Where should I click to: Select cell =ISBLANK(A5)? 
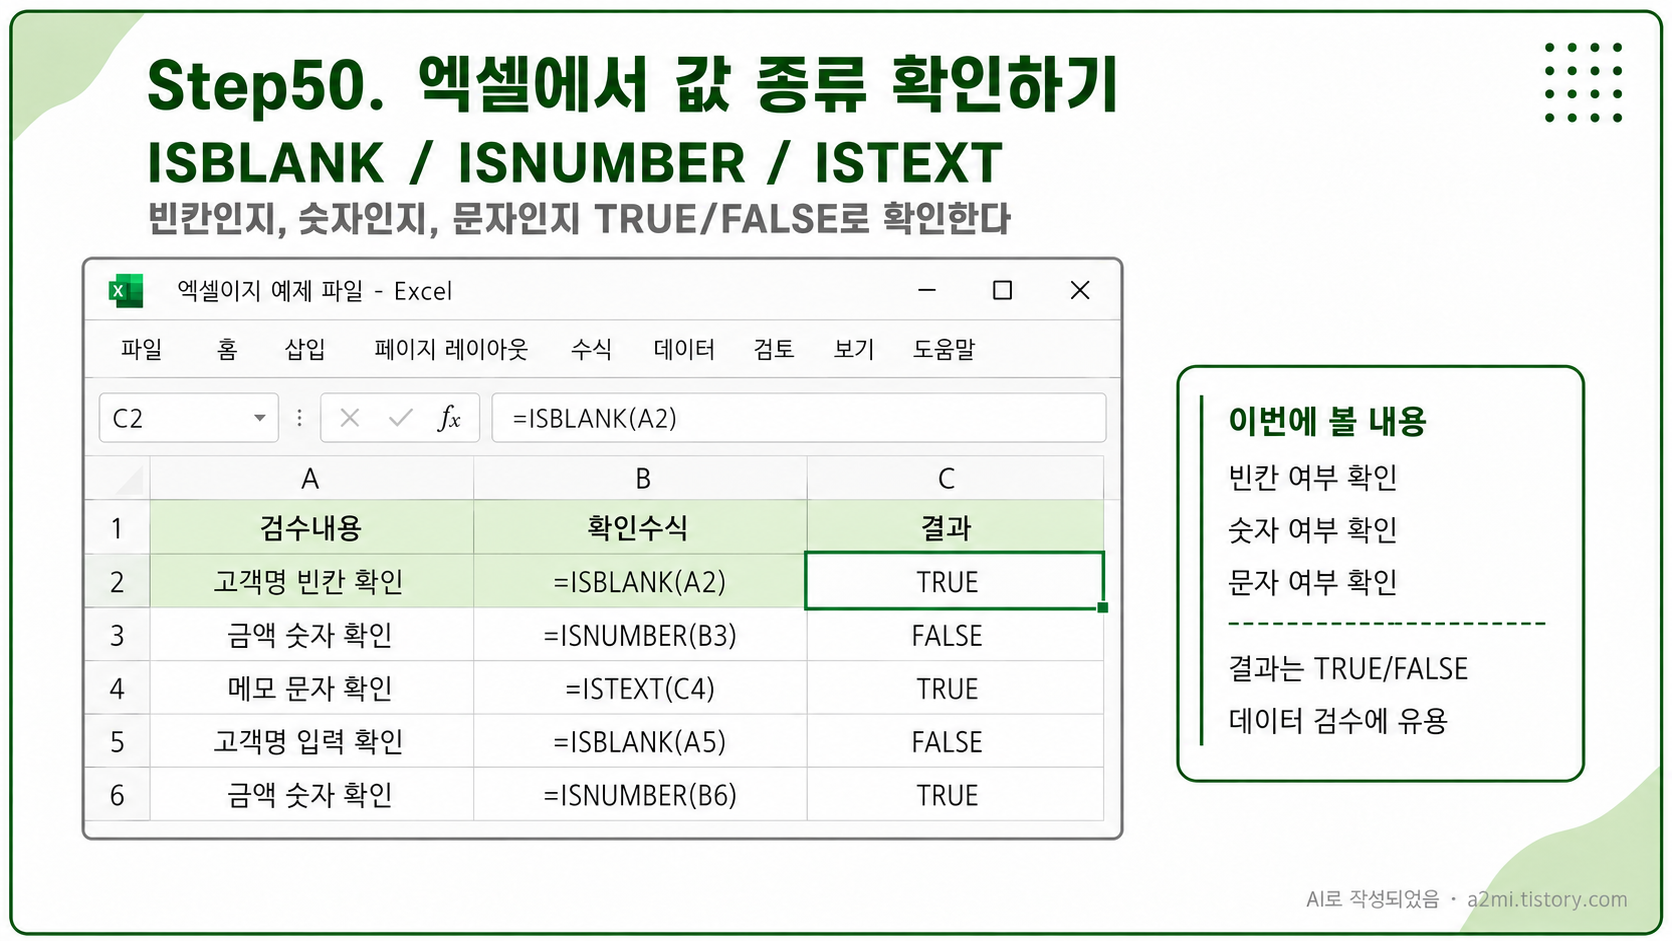coord(640,741)
